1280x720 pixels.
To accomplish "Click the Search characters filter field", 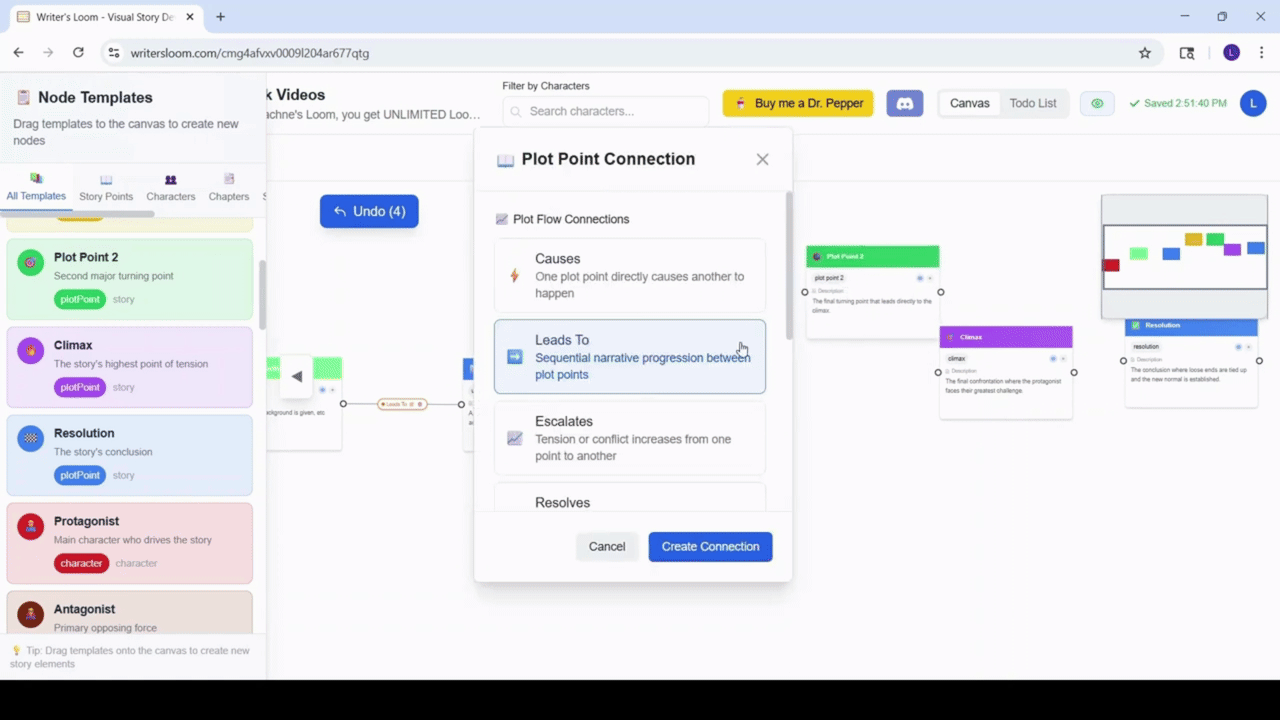I will (x=607, y=111).
